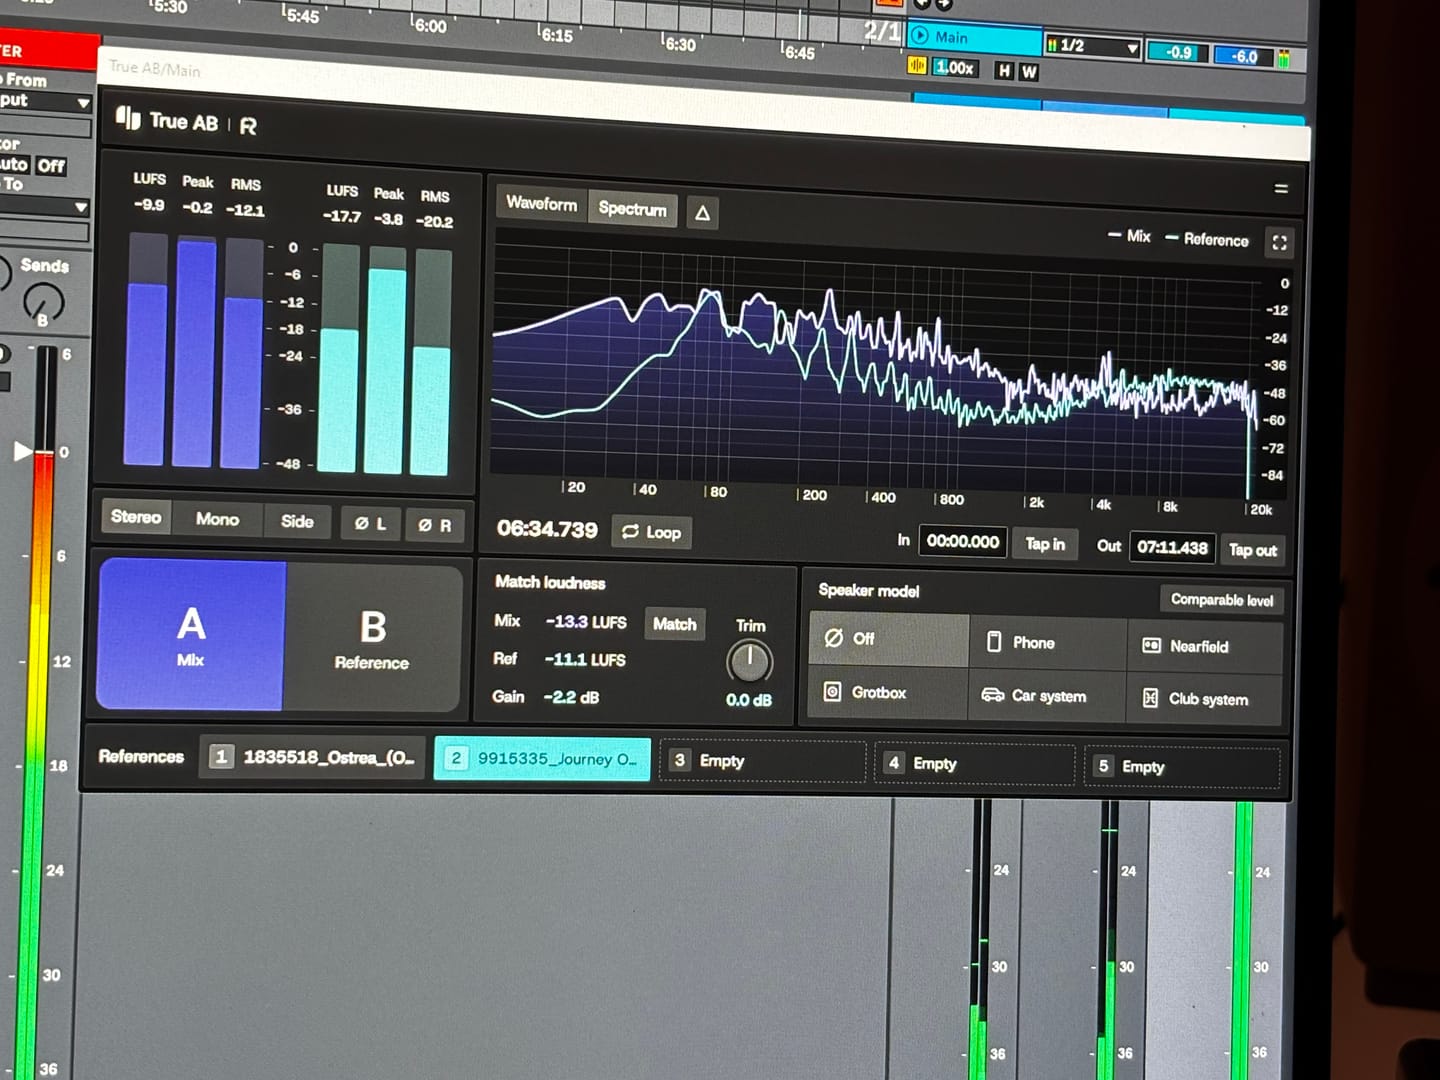
Task: Switch to B Reference source
Action: point(373,639)
